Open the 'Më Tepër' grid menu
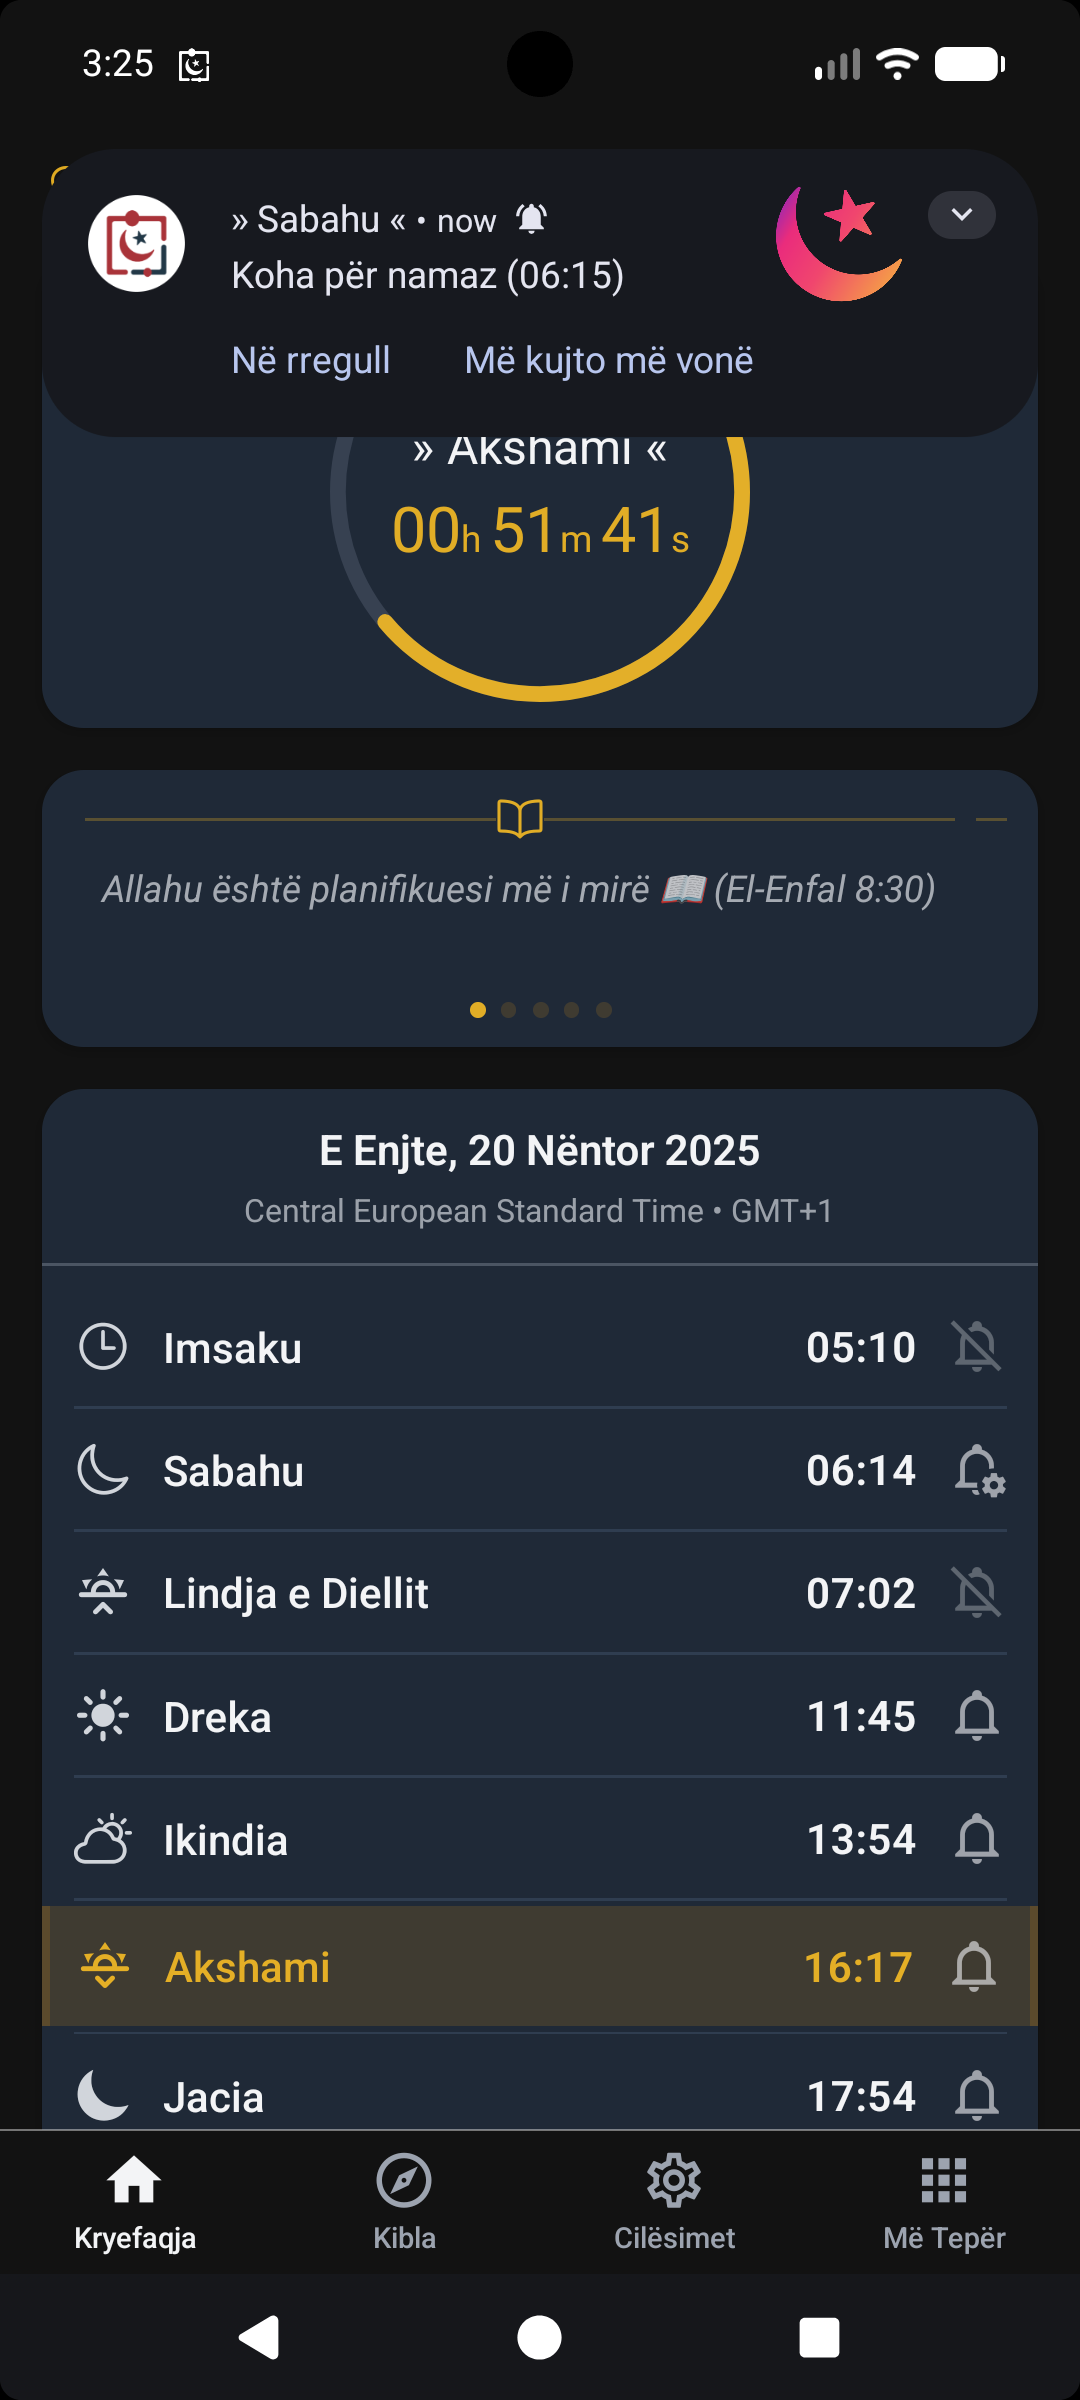 coord(944,2200)
